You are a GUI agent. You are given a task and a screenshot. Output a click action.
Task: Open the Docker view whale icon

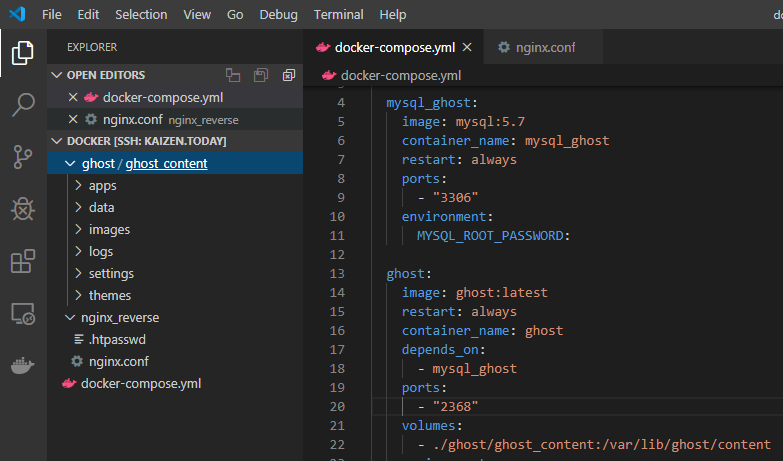point(23,366)
